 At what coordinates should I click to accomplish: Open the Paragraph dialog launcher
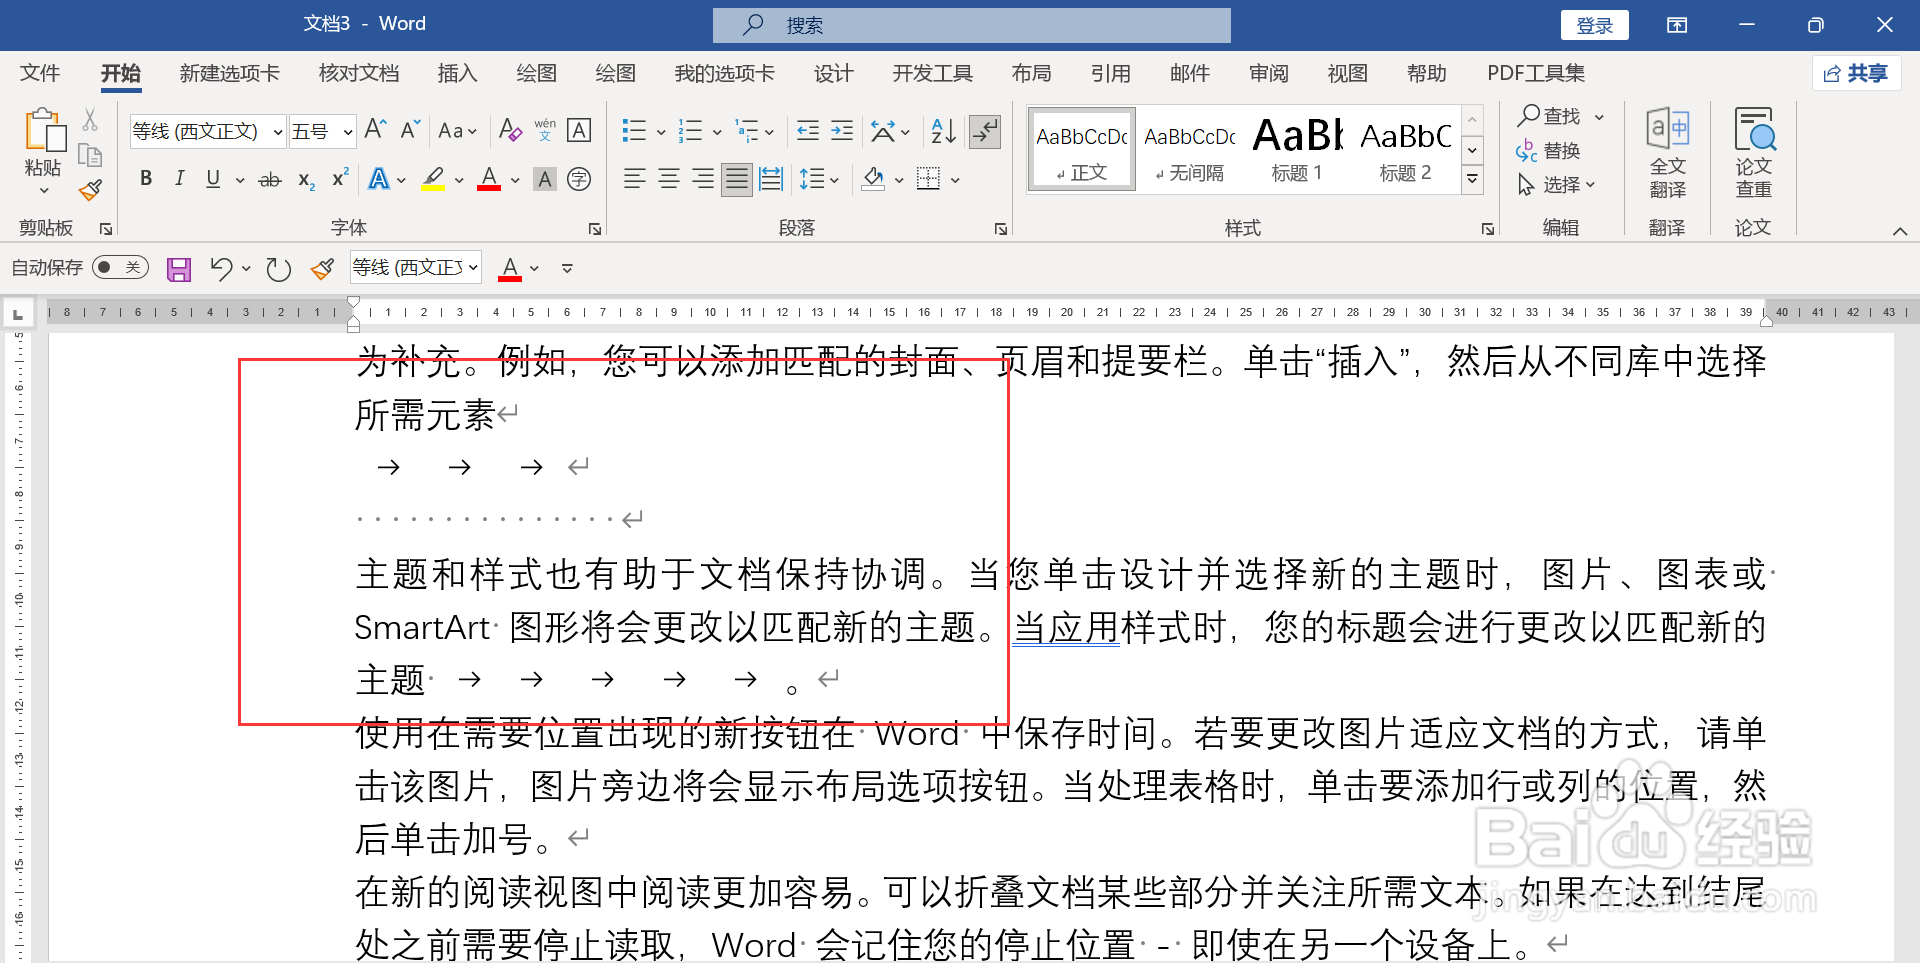click(1001, 229)
